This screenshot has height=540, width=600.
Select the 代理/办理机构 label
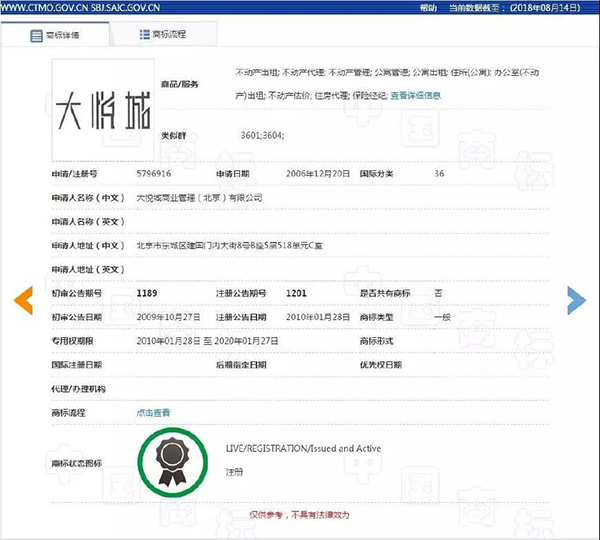[78, 389]
